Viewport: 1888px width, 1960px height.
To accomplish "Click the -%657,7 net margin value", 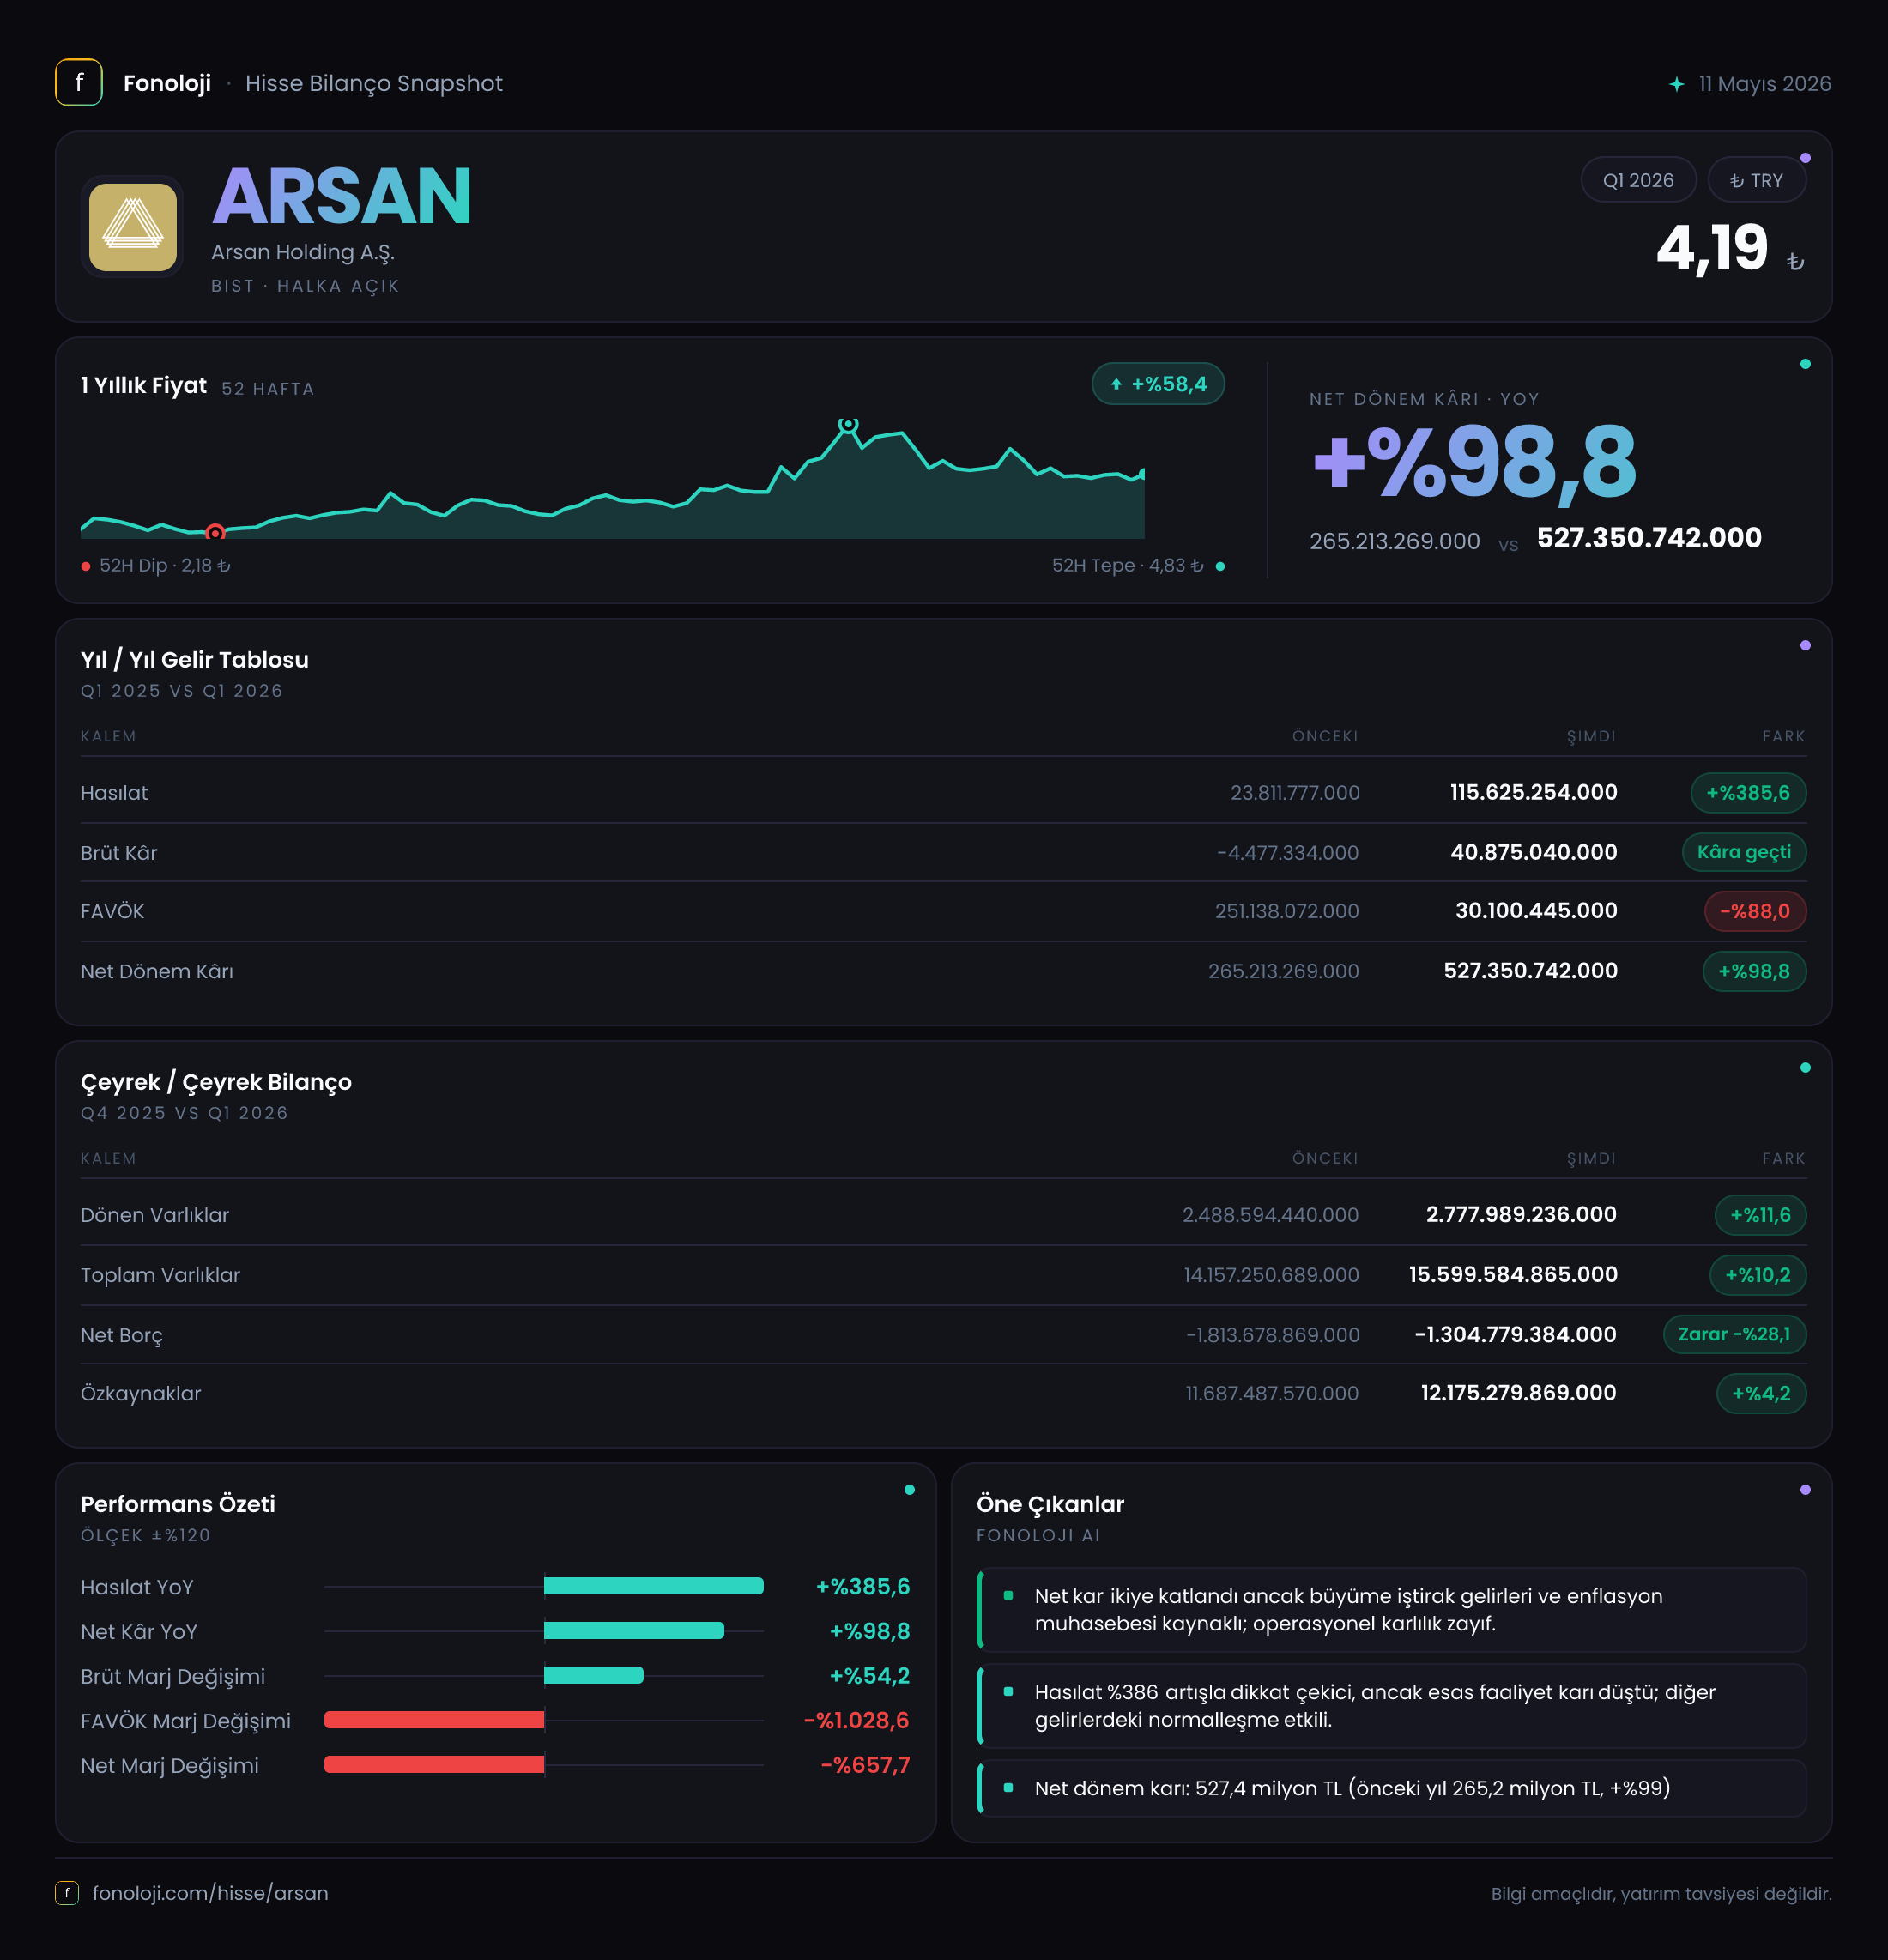I will pyautogui.click(x=866, y=1765).
